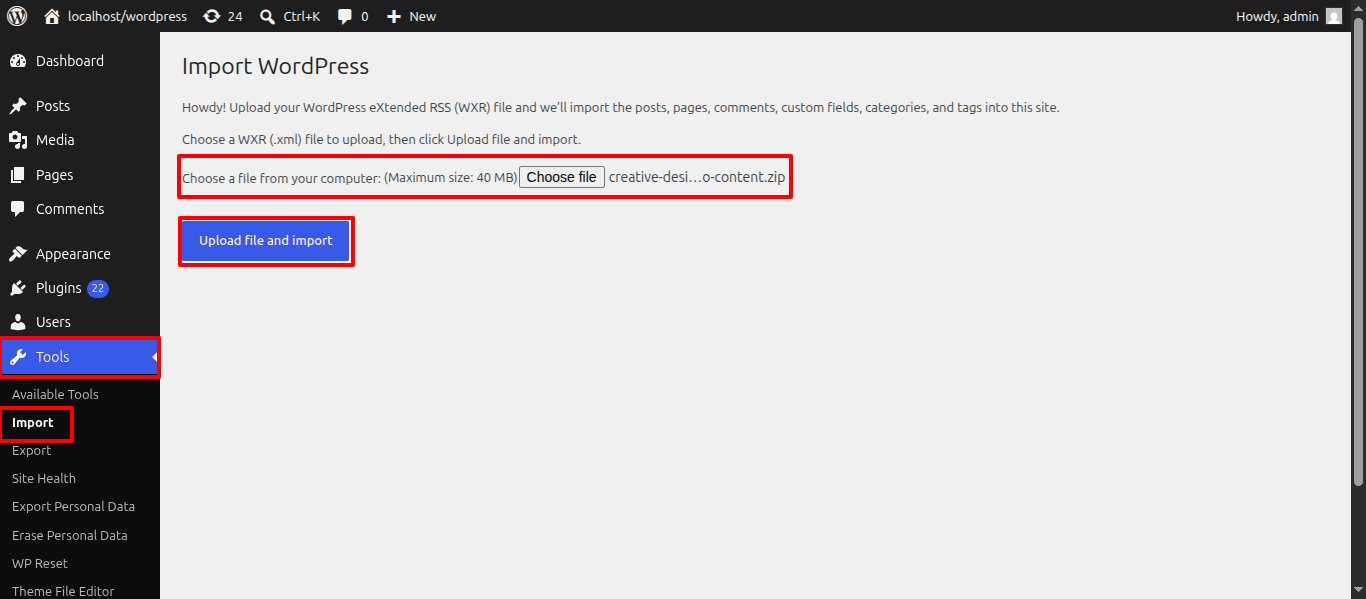Open the Plugins menu label
Viewport: 1366px width, 599px height.
click(x=59, y=288)
